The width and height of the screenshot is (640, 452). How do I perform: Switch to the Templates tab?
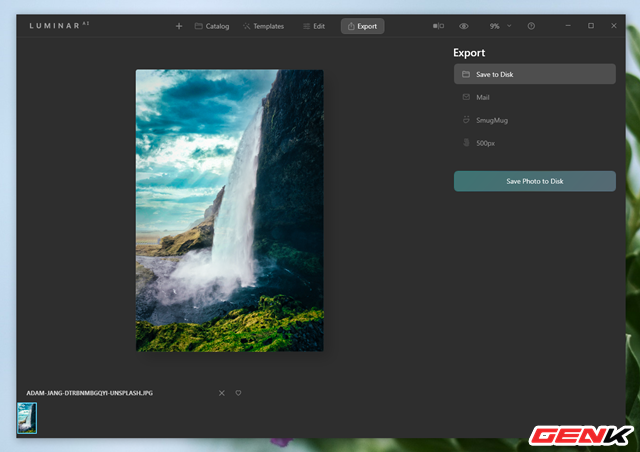click(263, 26)
